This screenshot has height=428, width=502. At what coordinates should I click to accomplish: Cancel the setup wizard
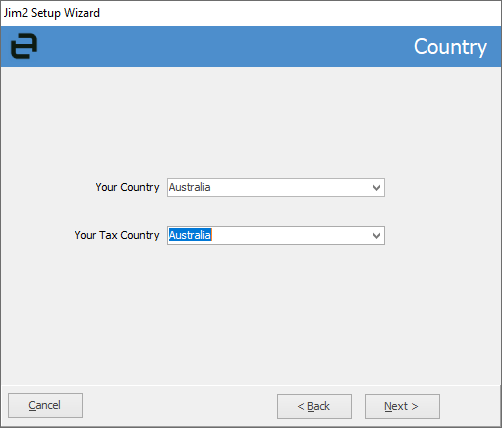(x=45, y=405)
